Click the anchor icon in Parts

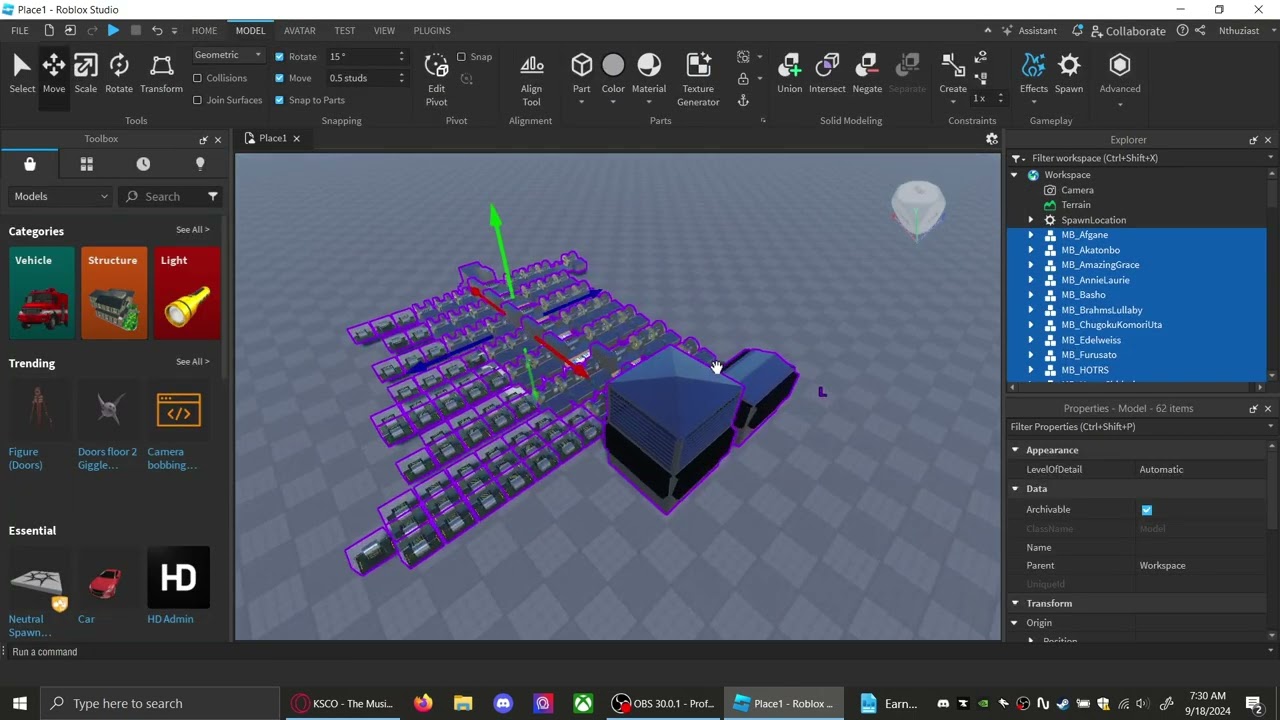pyautogui.click(x=743, y=100)
